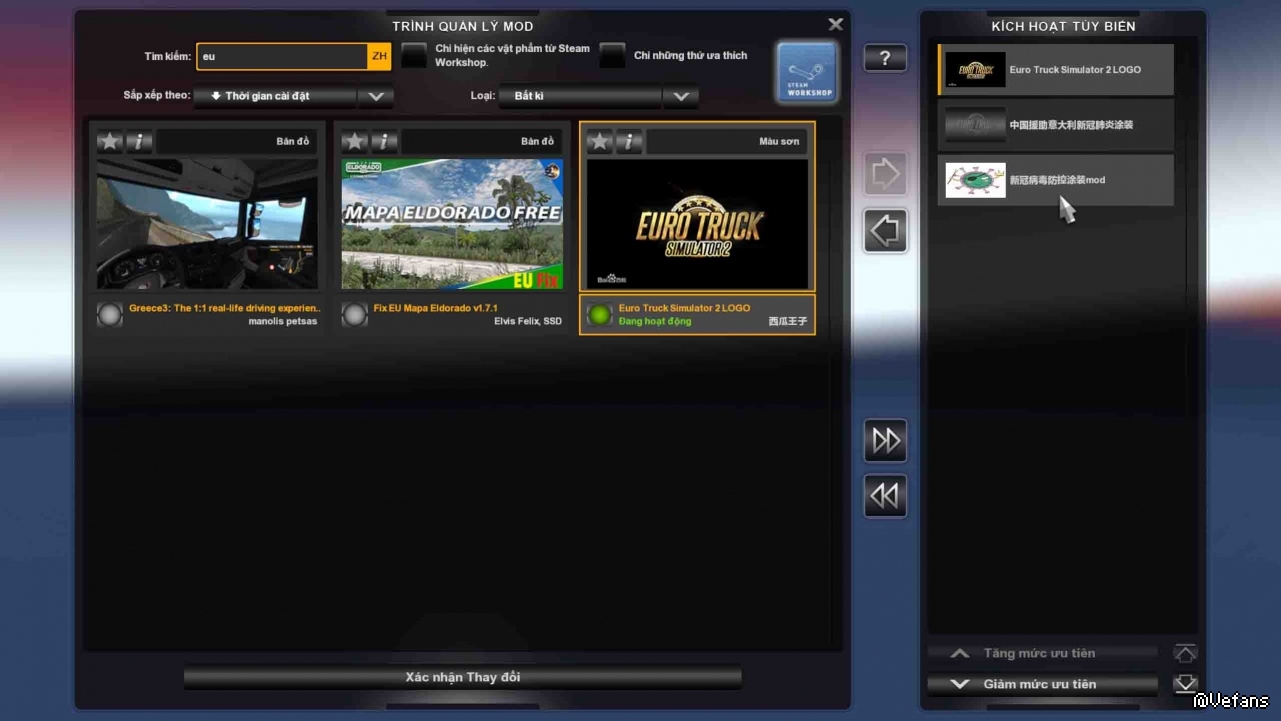Click 'Greece3: The 1:1 real-life driving' title
The height and width of the screenshot is (721, 1281).
[225, 308]
